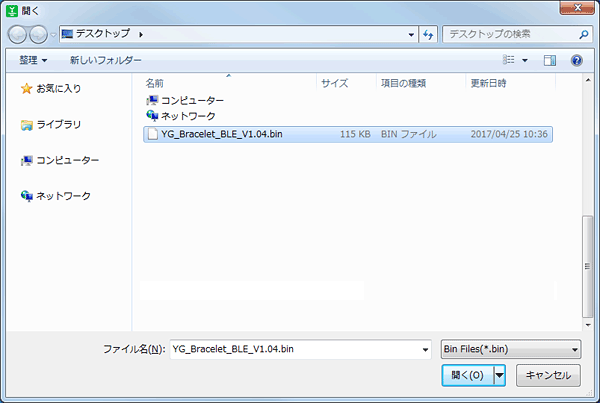This screenshot has height=403, width=600.
Task: Click the sidebar コンピューター monitor icon
Action: coord(26,161)
